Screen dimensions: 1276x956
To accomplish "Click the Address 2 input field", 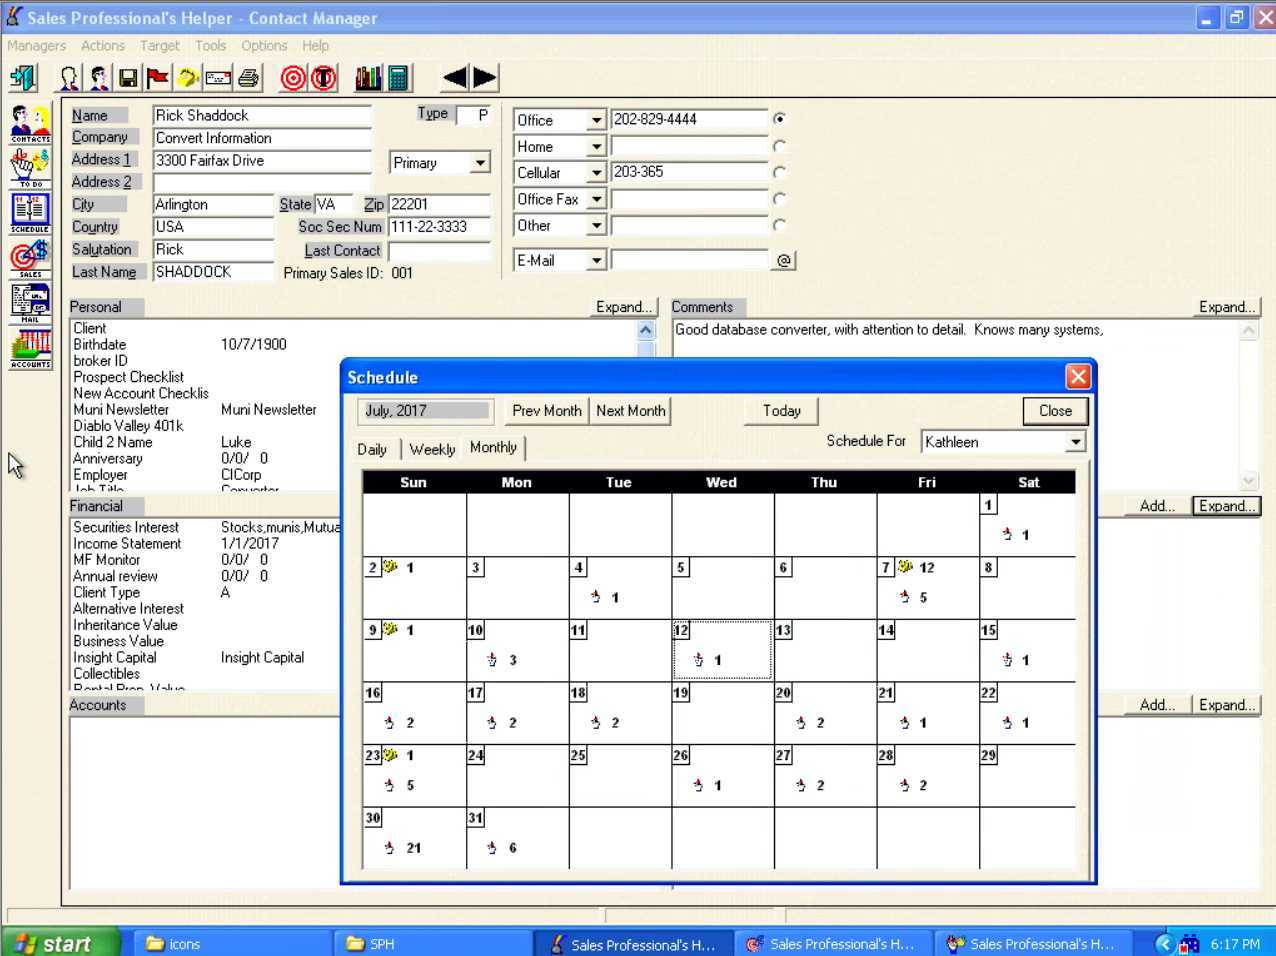I will [262, 182].
